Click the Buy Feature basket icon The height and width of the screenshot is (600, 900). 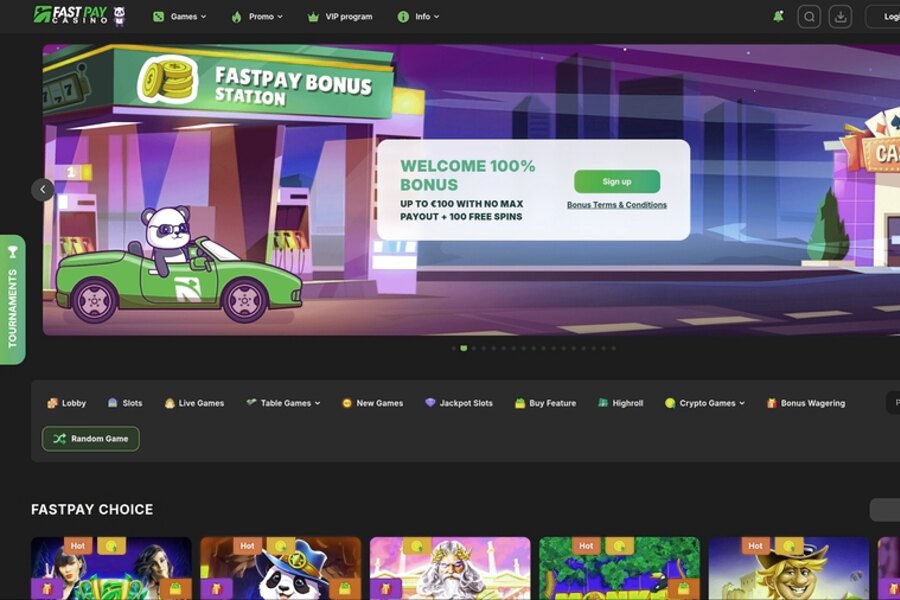(x=520, y=403)
